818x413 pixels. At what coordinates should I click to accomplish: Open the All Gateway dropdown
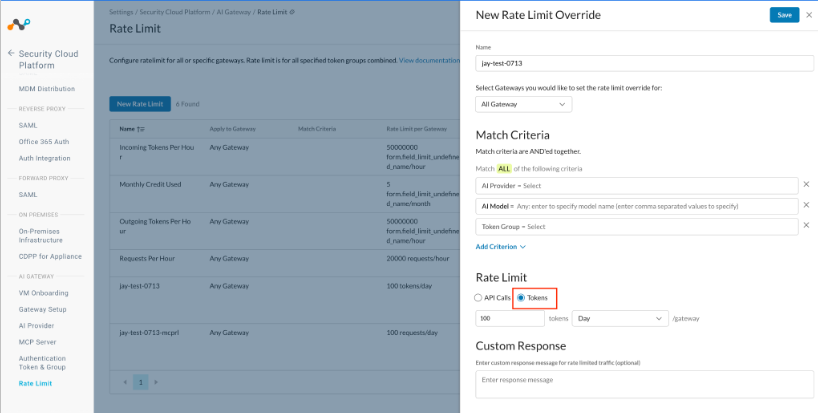(x=523, y=104)
